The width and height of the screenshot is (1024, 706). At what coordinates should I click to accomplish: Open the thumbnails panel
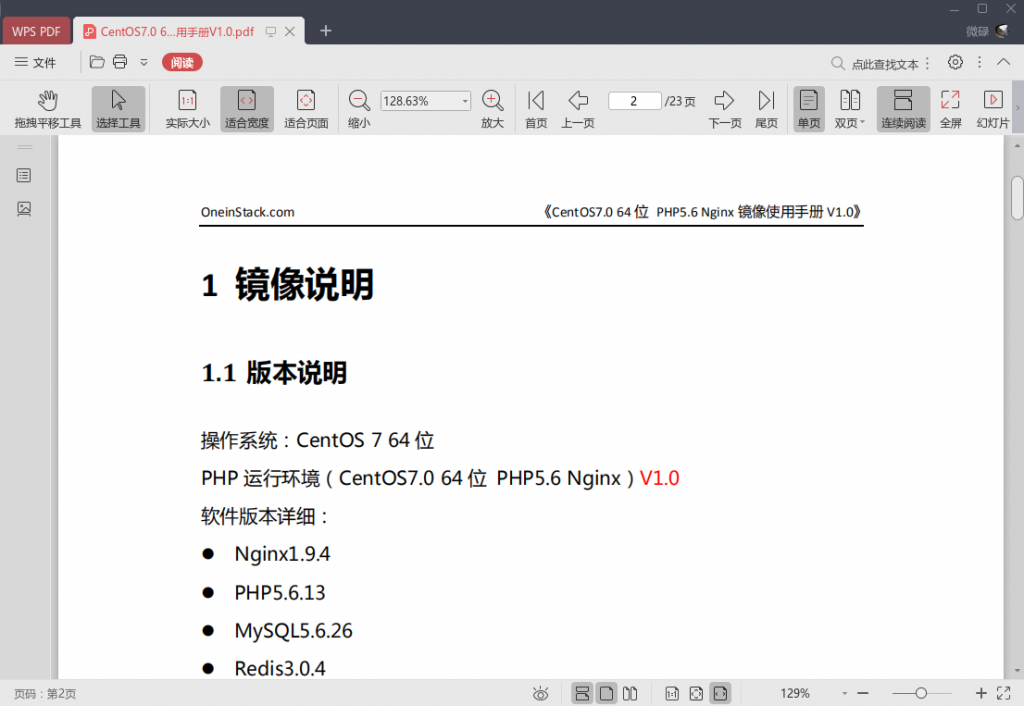24,209
